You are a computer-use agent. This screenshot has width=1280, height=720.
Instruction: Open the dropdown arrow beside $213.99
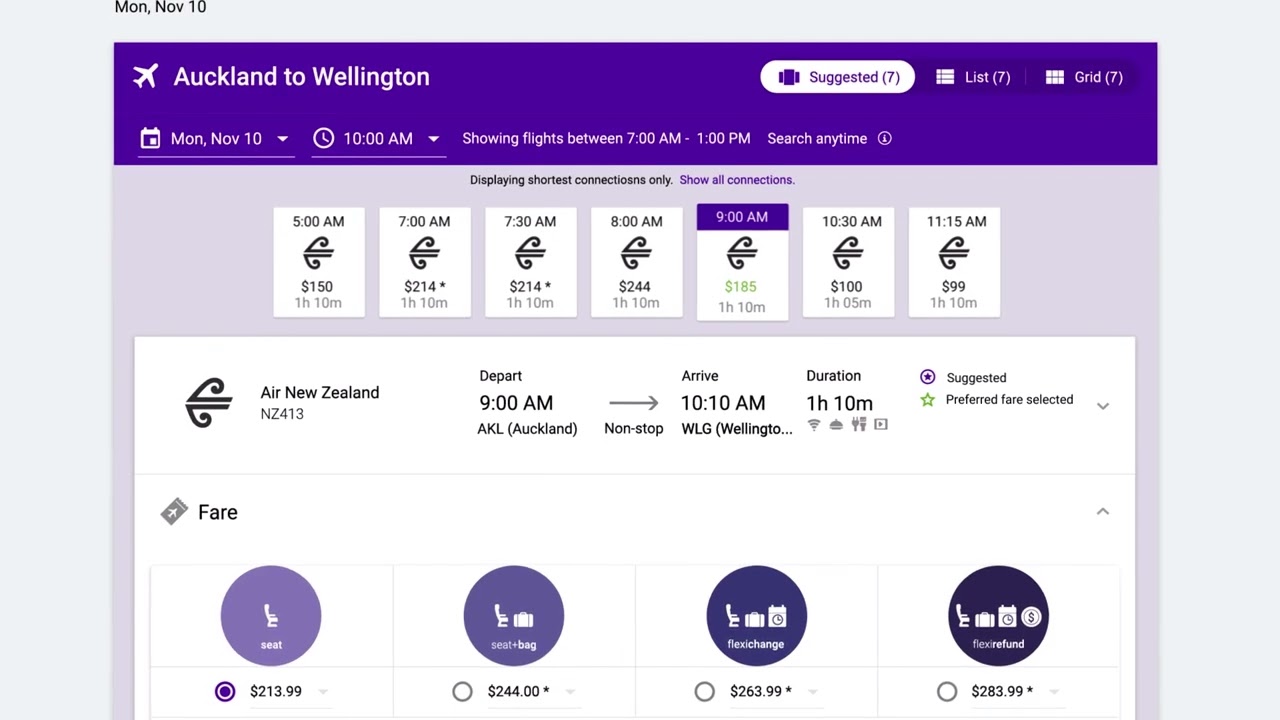[322, 691]
